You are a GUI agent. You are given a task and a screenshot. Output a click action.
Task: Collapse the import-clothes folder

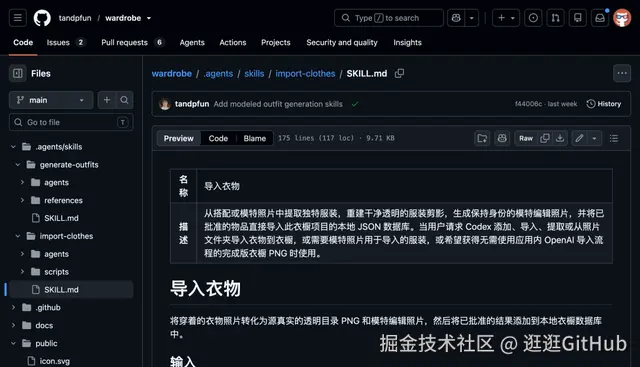(18, 236)
